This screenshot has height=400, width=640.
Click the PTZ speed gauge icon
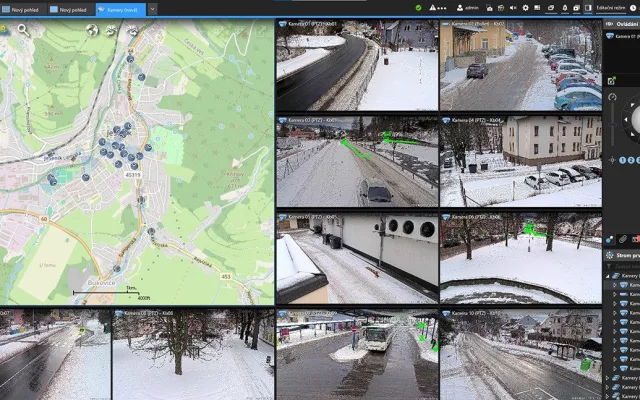tap(612, 97)
